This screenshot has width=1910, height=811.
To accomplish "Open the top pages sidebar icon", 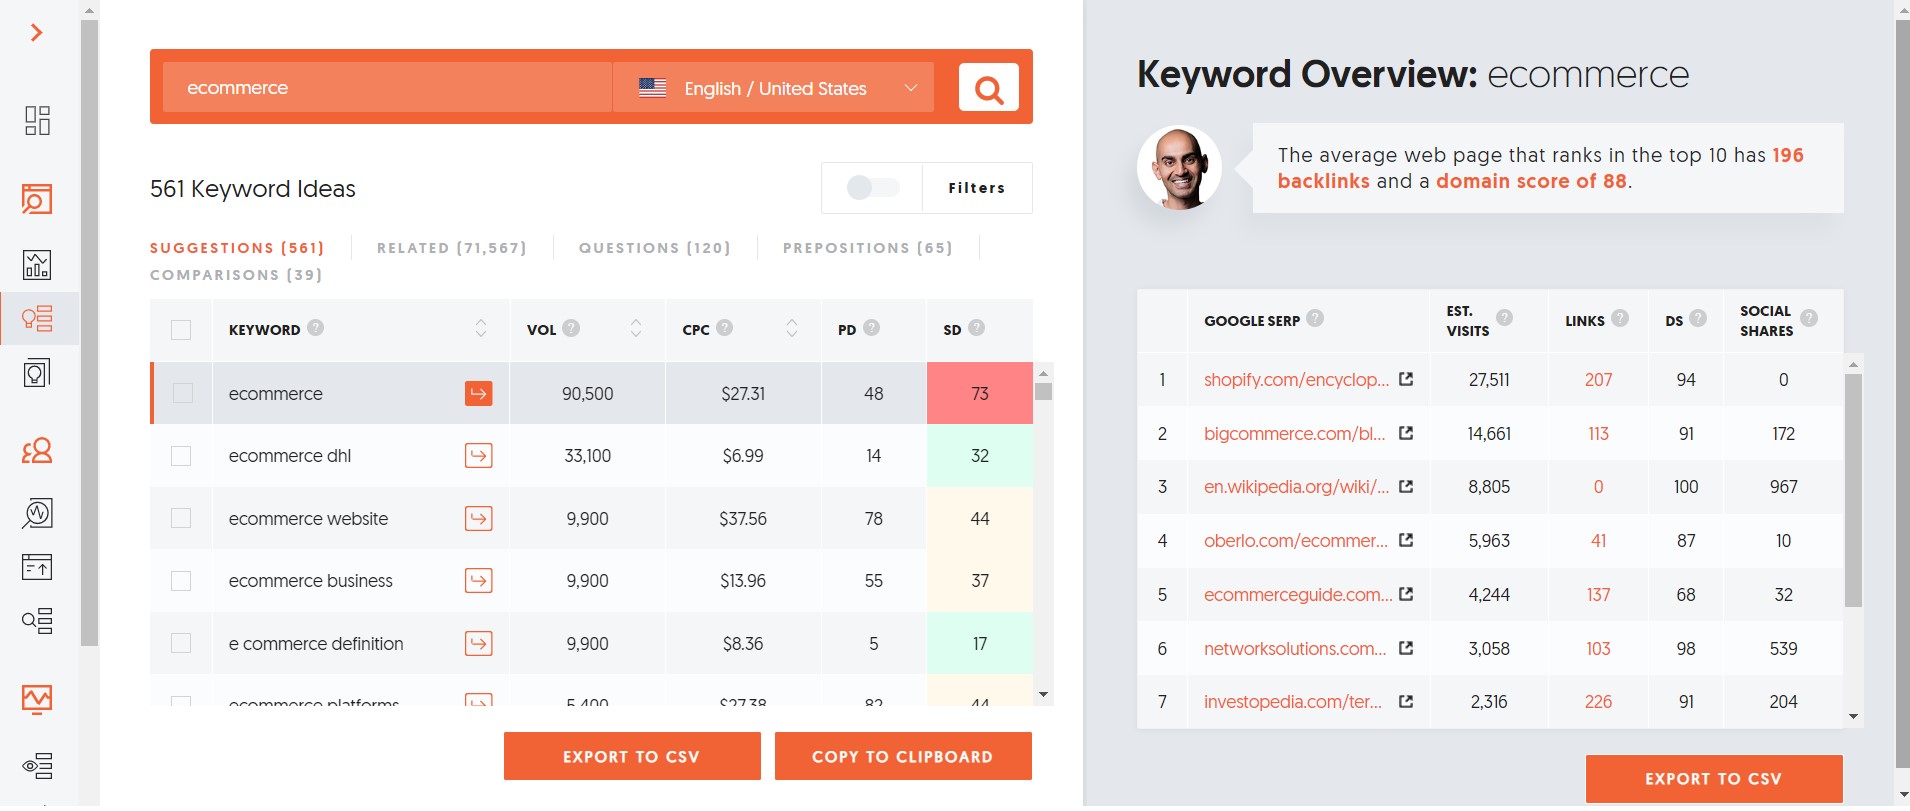I will click(37, 567).
